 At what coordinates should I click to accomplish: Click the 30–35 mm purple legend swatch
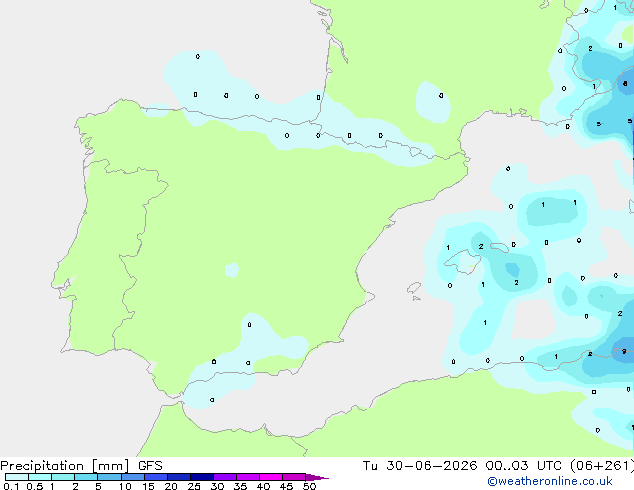(x=225, y=477)
